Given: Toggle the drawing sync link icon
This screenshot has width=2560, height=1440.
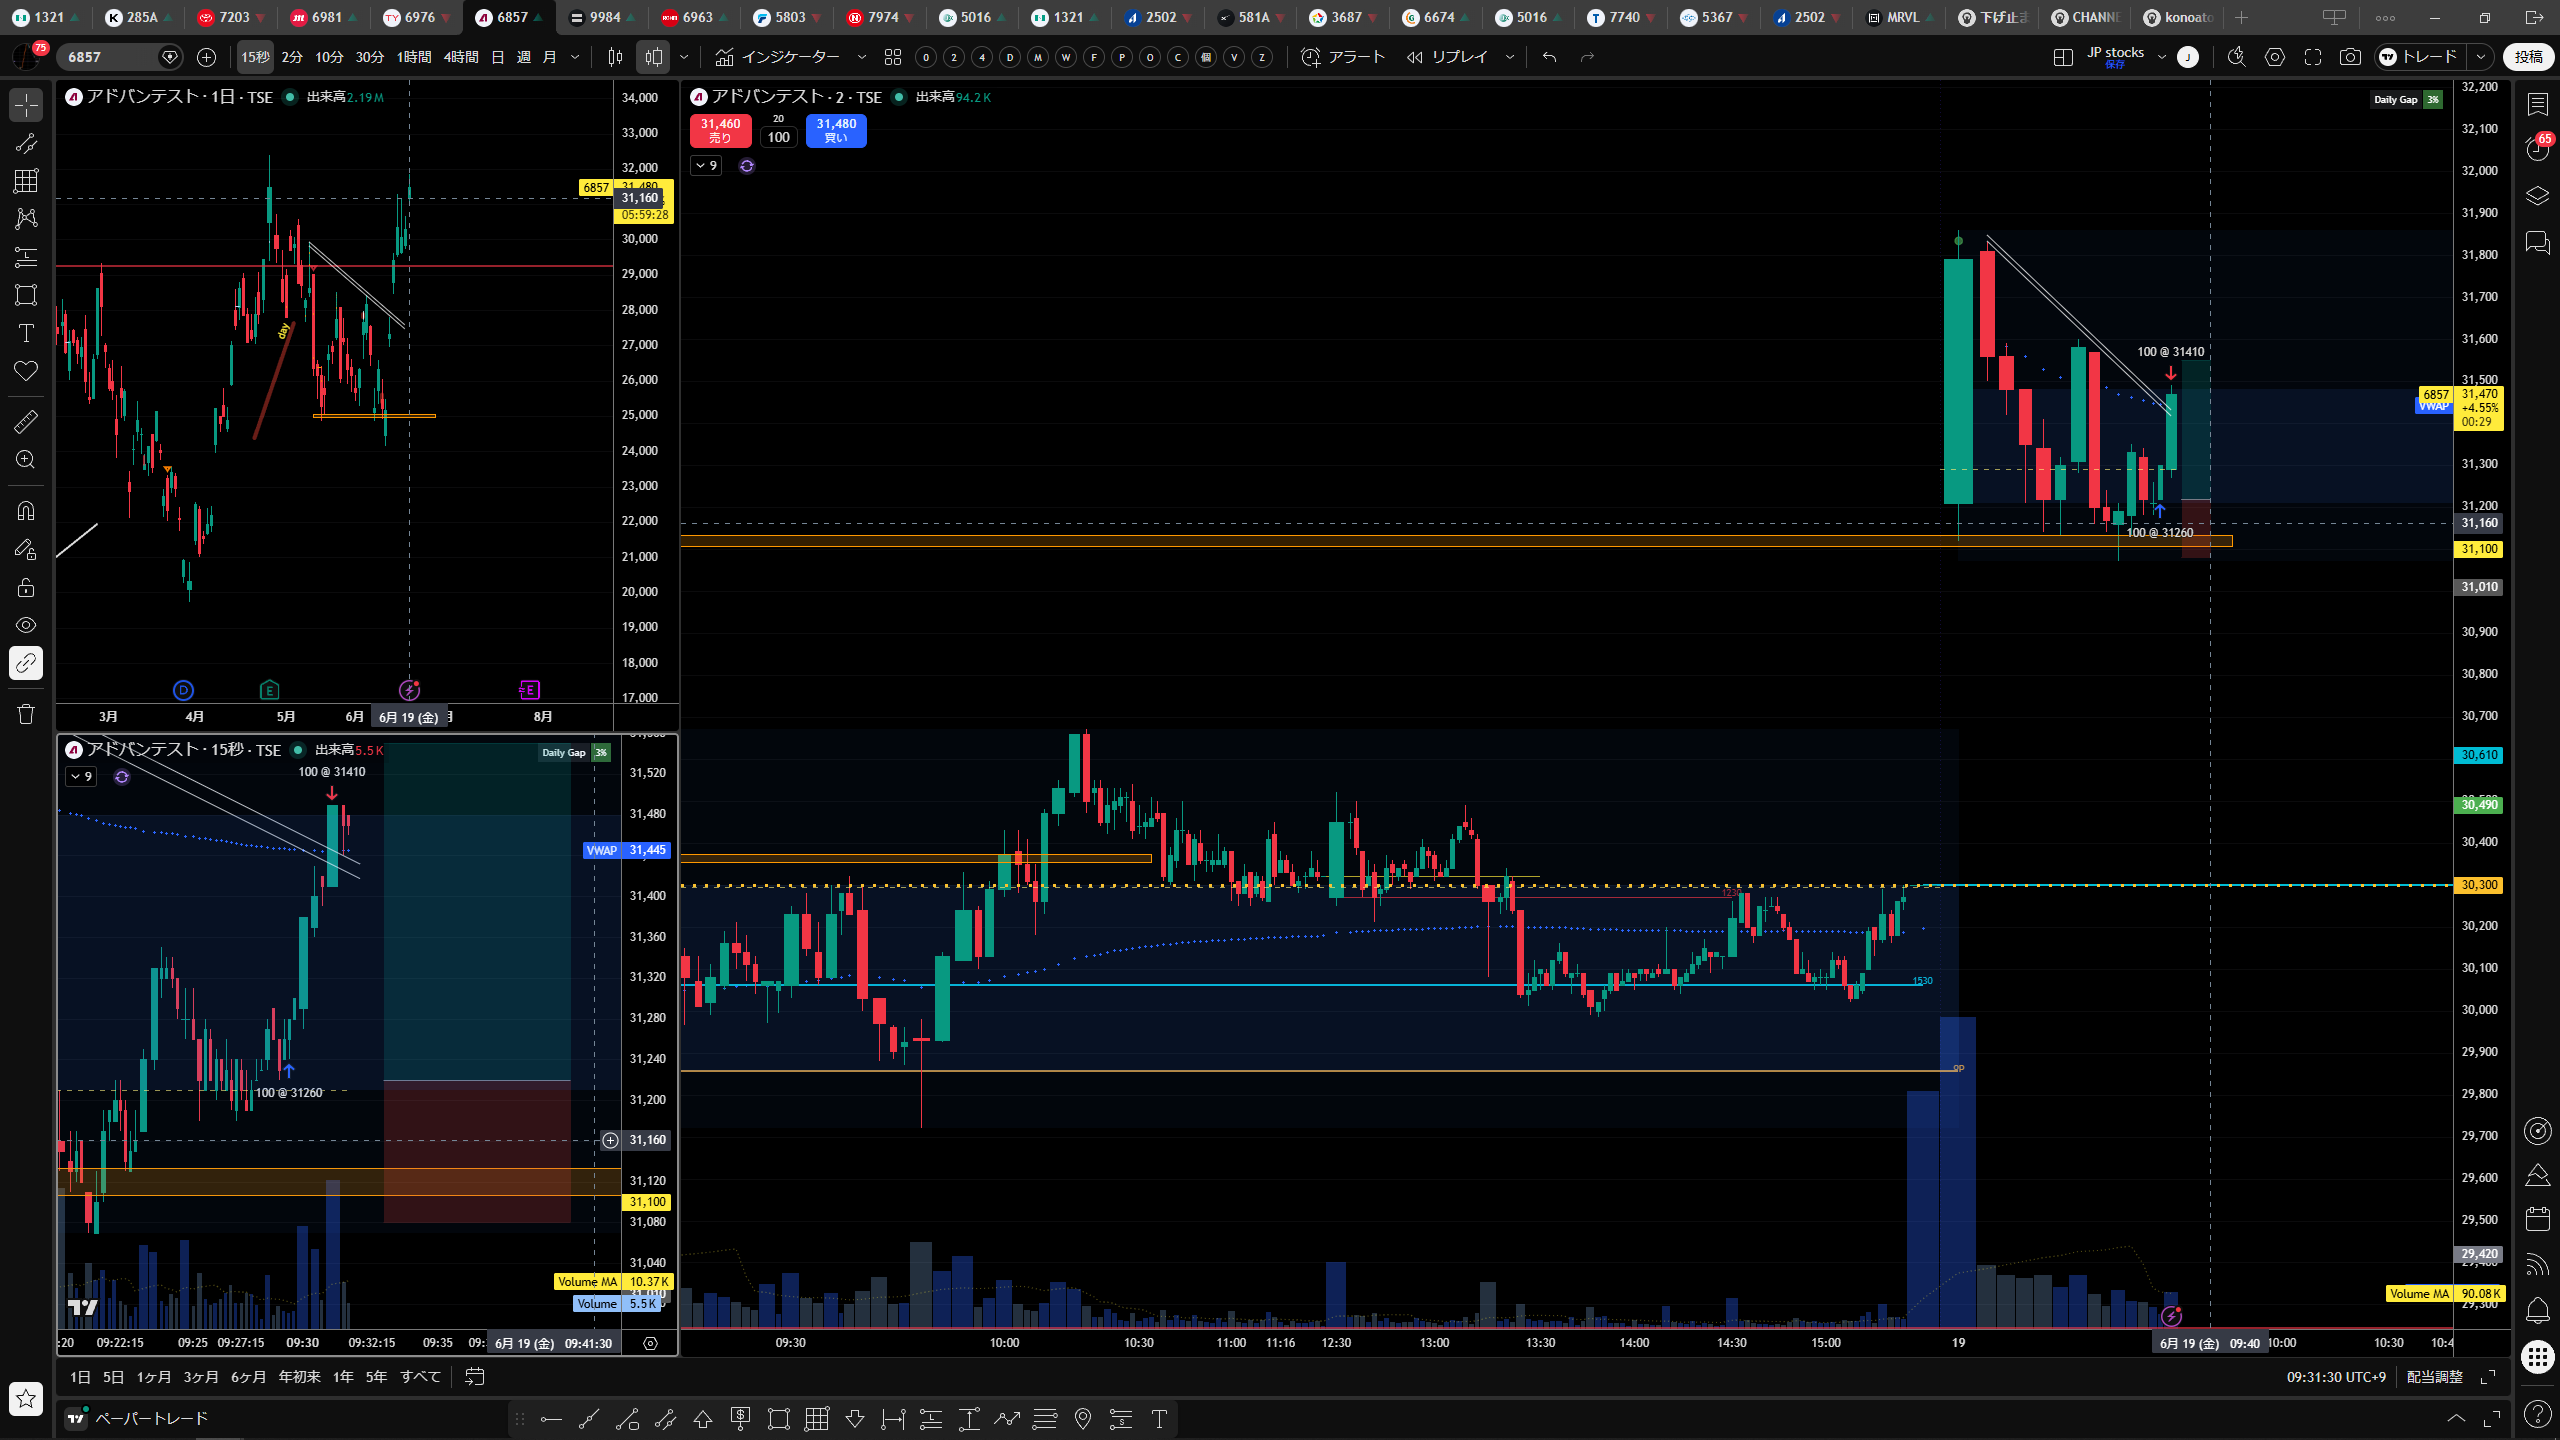Looking at the screenshot, I should [26, 663].
